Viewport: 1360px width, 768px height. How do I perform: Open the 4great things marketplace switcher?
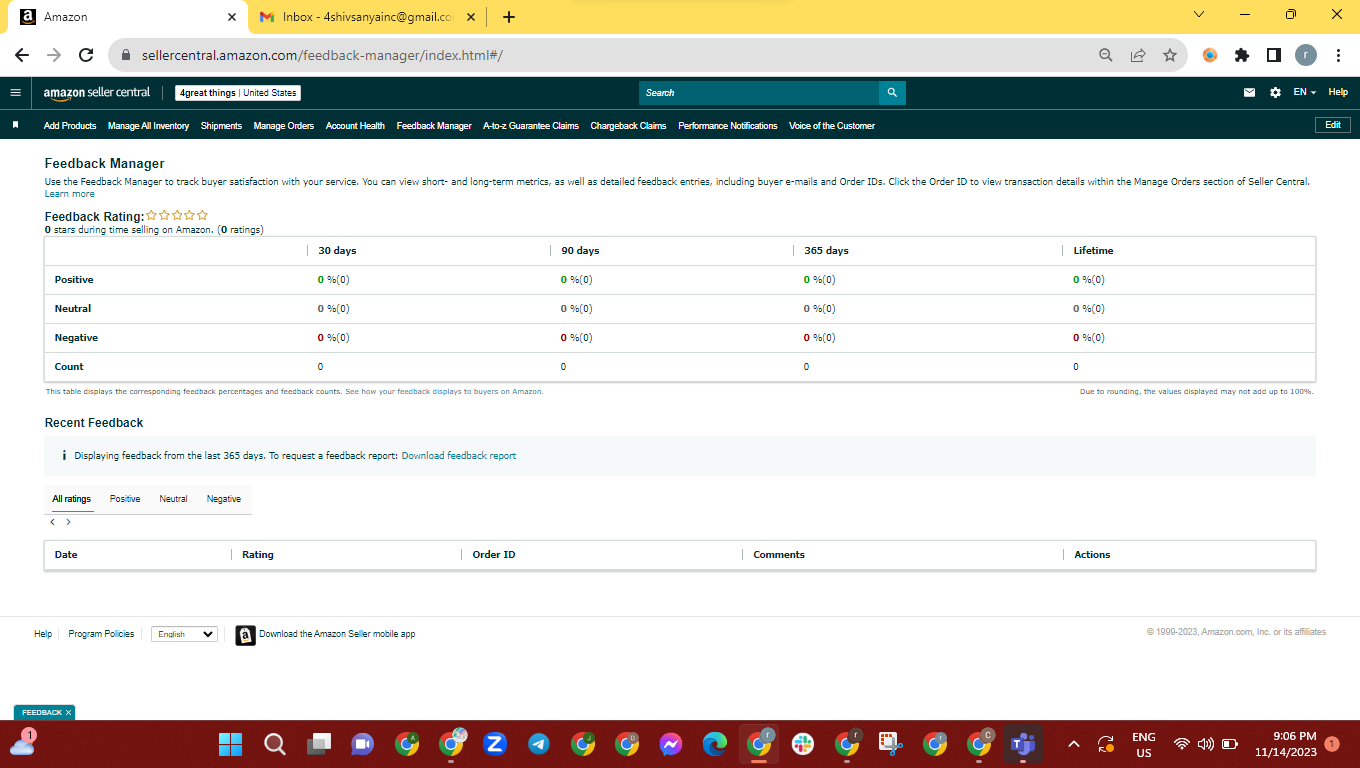coord(238,93)
